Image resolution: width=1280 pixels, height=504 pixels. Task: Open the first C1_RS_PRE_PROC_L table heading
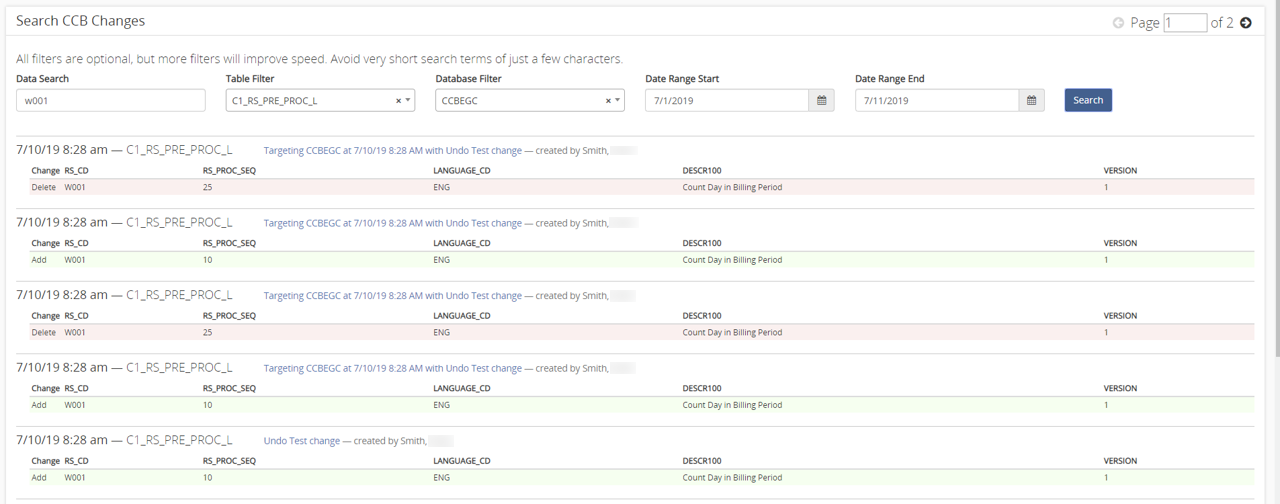[179, 150]
